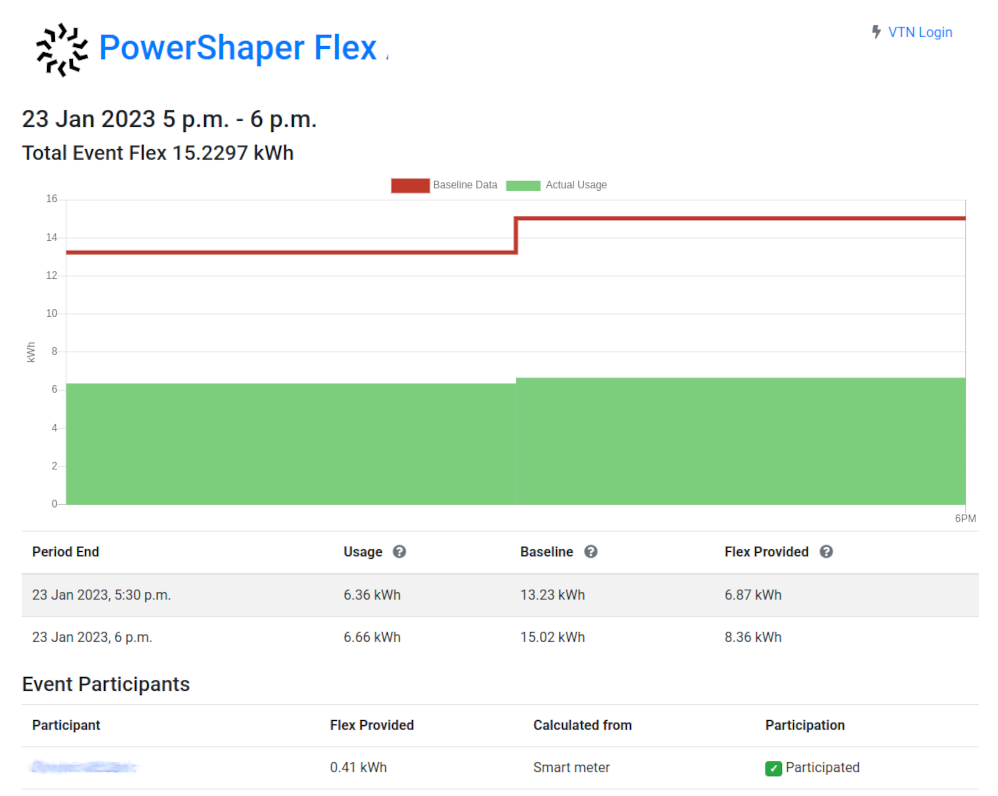
Task: Click the lightning bolt icon beside VTN Login
Action: (876, 32)
